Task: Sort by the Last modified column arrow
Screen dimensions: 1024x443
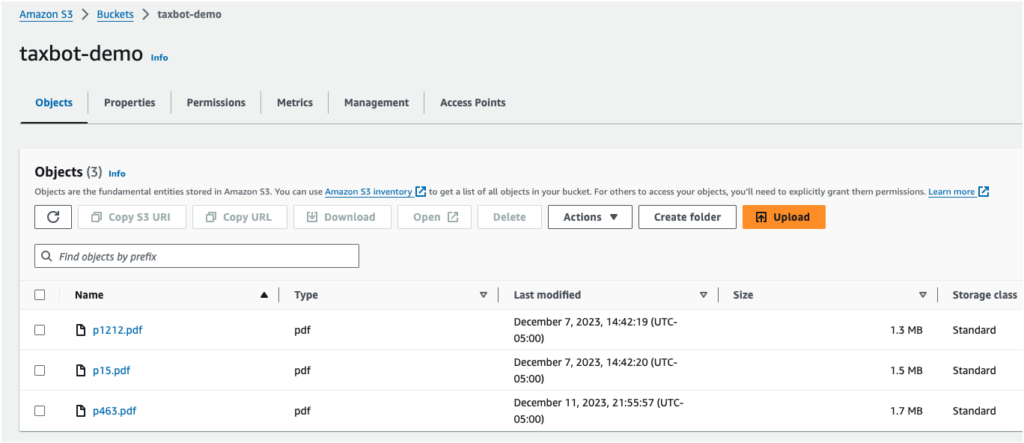Action: click(703, 295)
